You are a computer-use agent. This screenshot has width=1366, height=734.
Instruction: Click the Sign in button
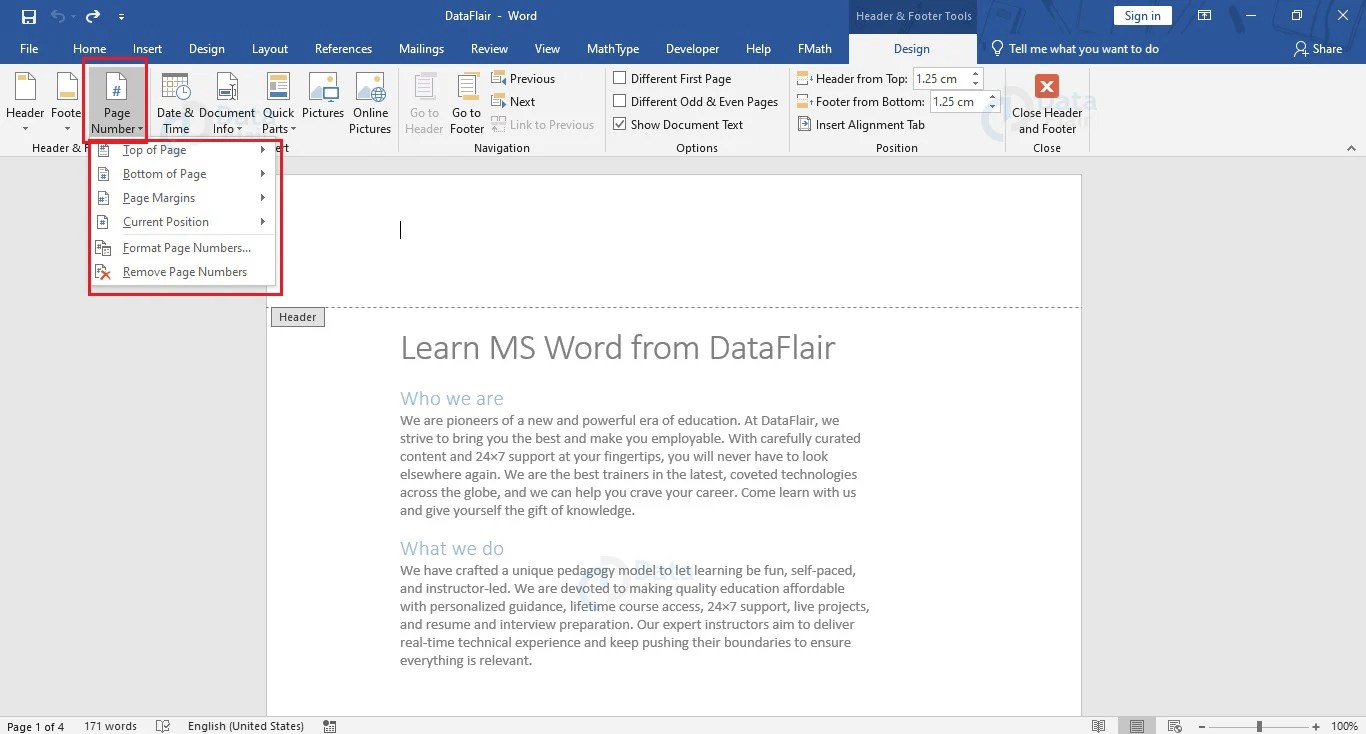click(x=1142, y=15)
